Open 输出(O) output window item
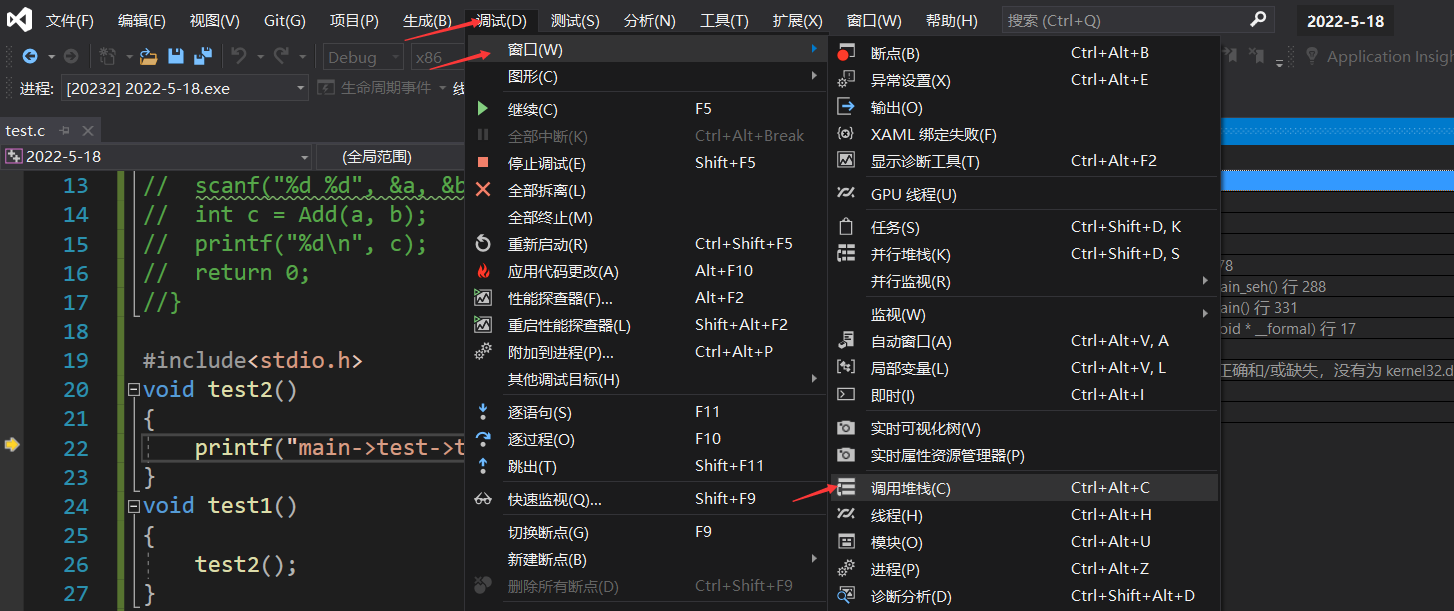Screen dimensions: 1454x611 [1025, 107]
